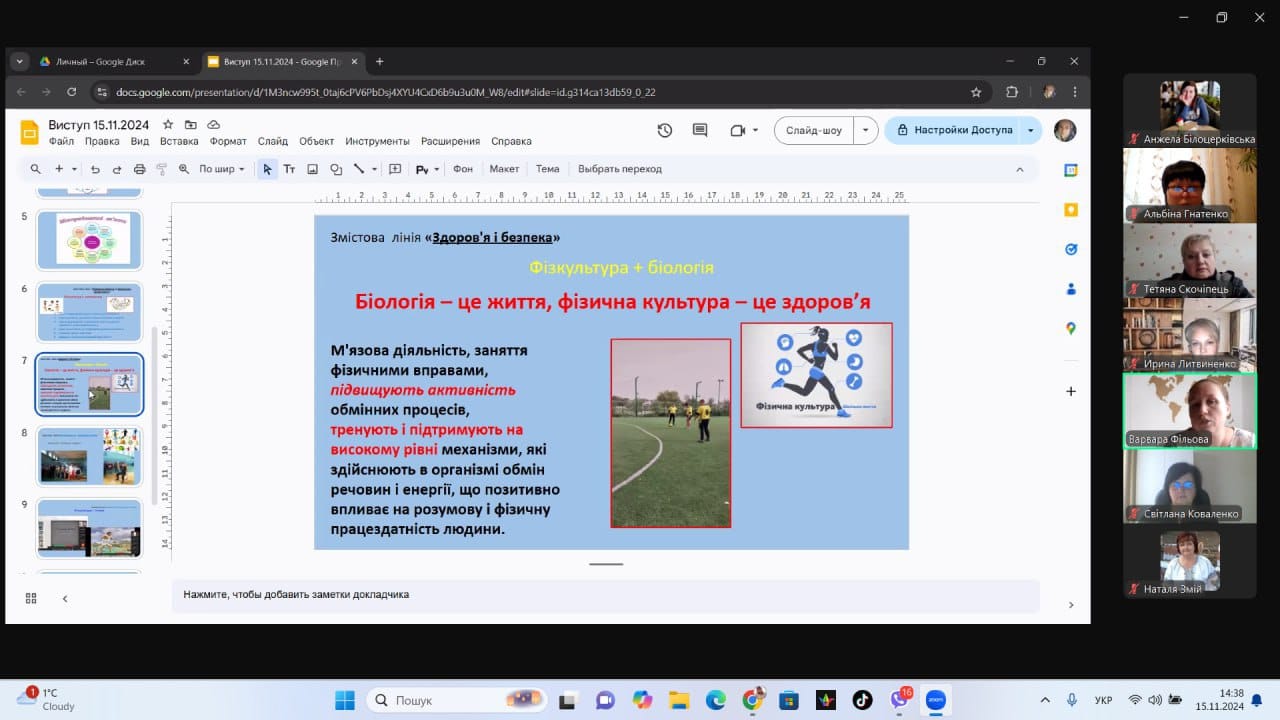Open the Правка menu
The width and height of the screenshot is (1280, 720).
[102, 141]
